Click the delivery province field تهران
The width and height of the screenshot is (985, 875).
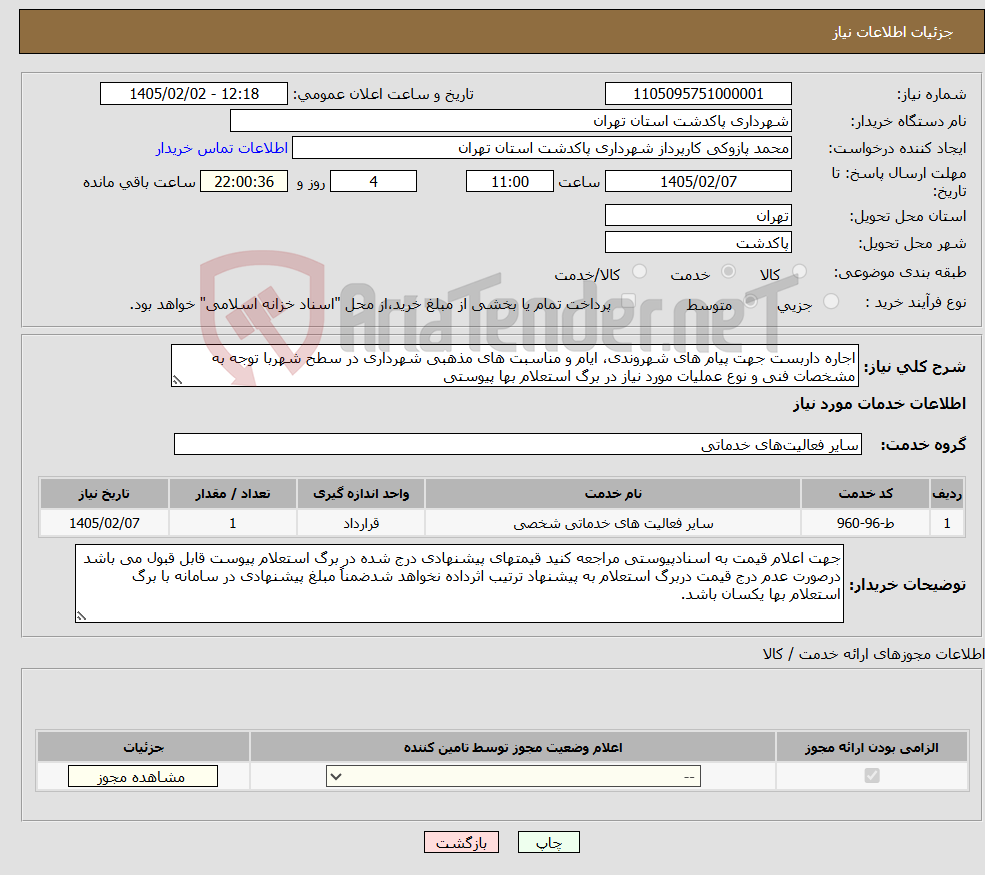click(698, 215)
